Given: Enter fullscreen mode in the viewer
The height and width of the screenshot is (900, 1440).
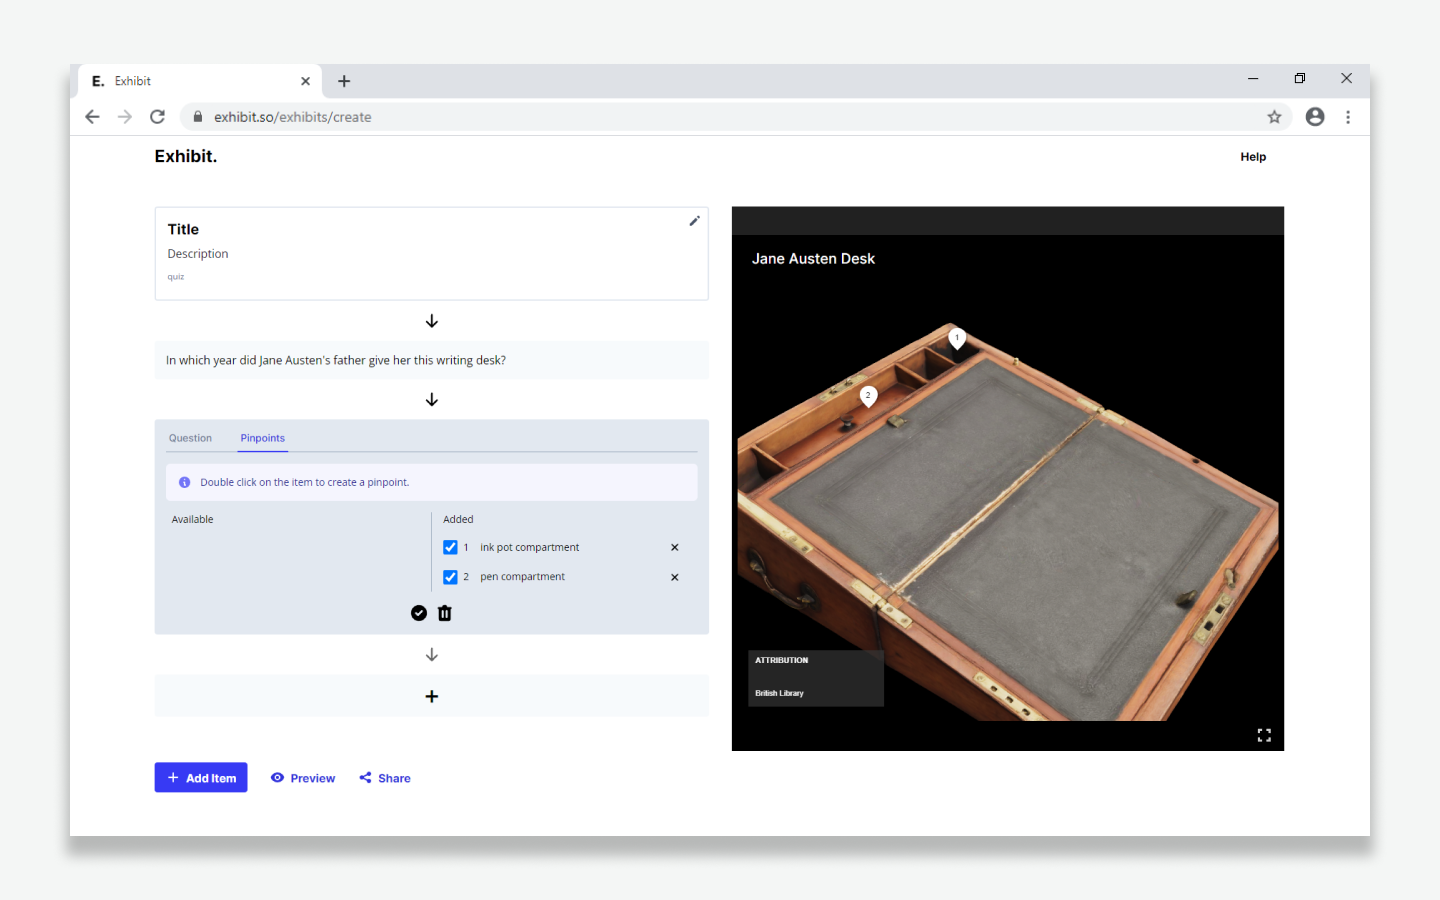Looking at the screenshot, I should click(x=1264, y=735).
